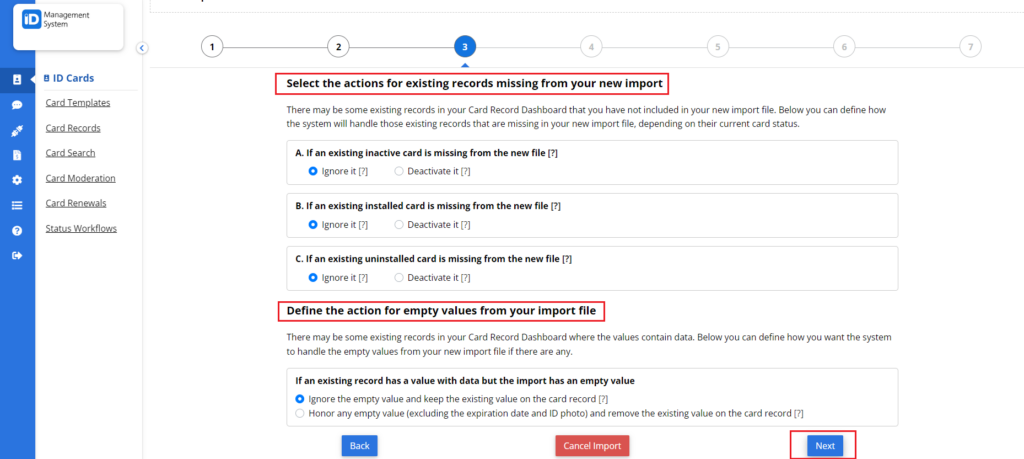Select Deactivate it for uninstalled card

[399, 277]
